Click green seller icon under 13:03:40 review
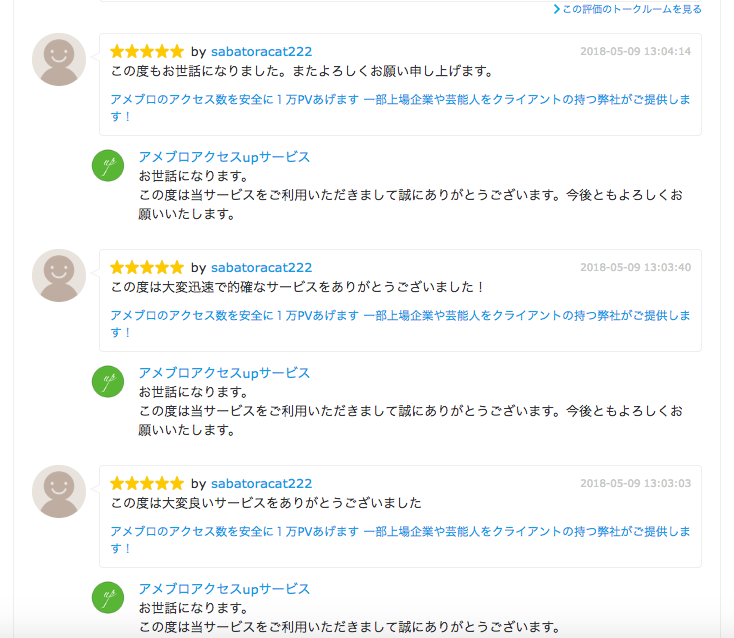This screenshot has height=638, width=734. (108, 381)
